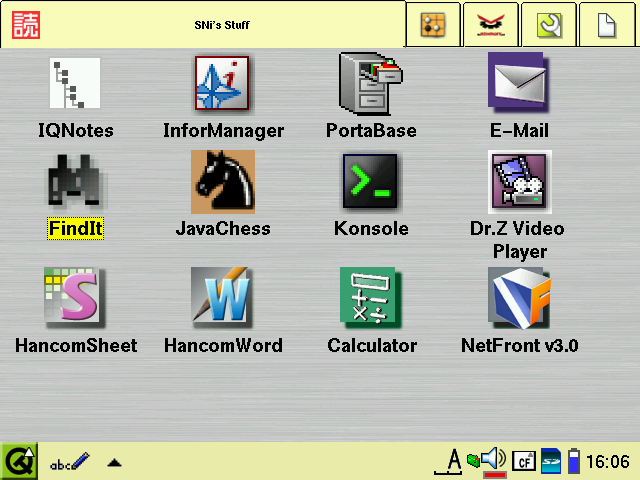Launch the NetFront v3.0 browser icon

520,298
